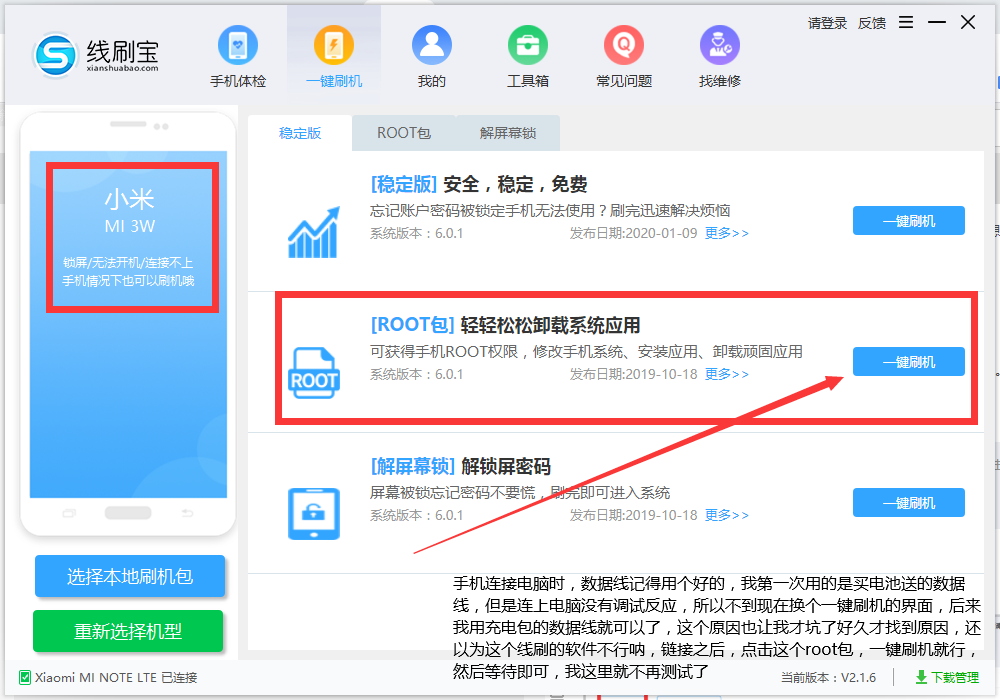Click the stable version chart icon
This screenshot has height=700, width=1000.
tap(314, 232)
